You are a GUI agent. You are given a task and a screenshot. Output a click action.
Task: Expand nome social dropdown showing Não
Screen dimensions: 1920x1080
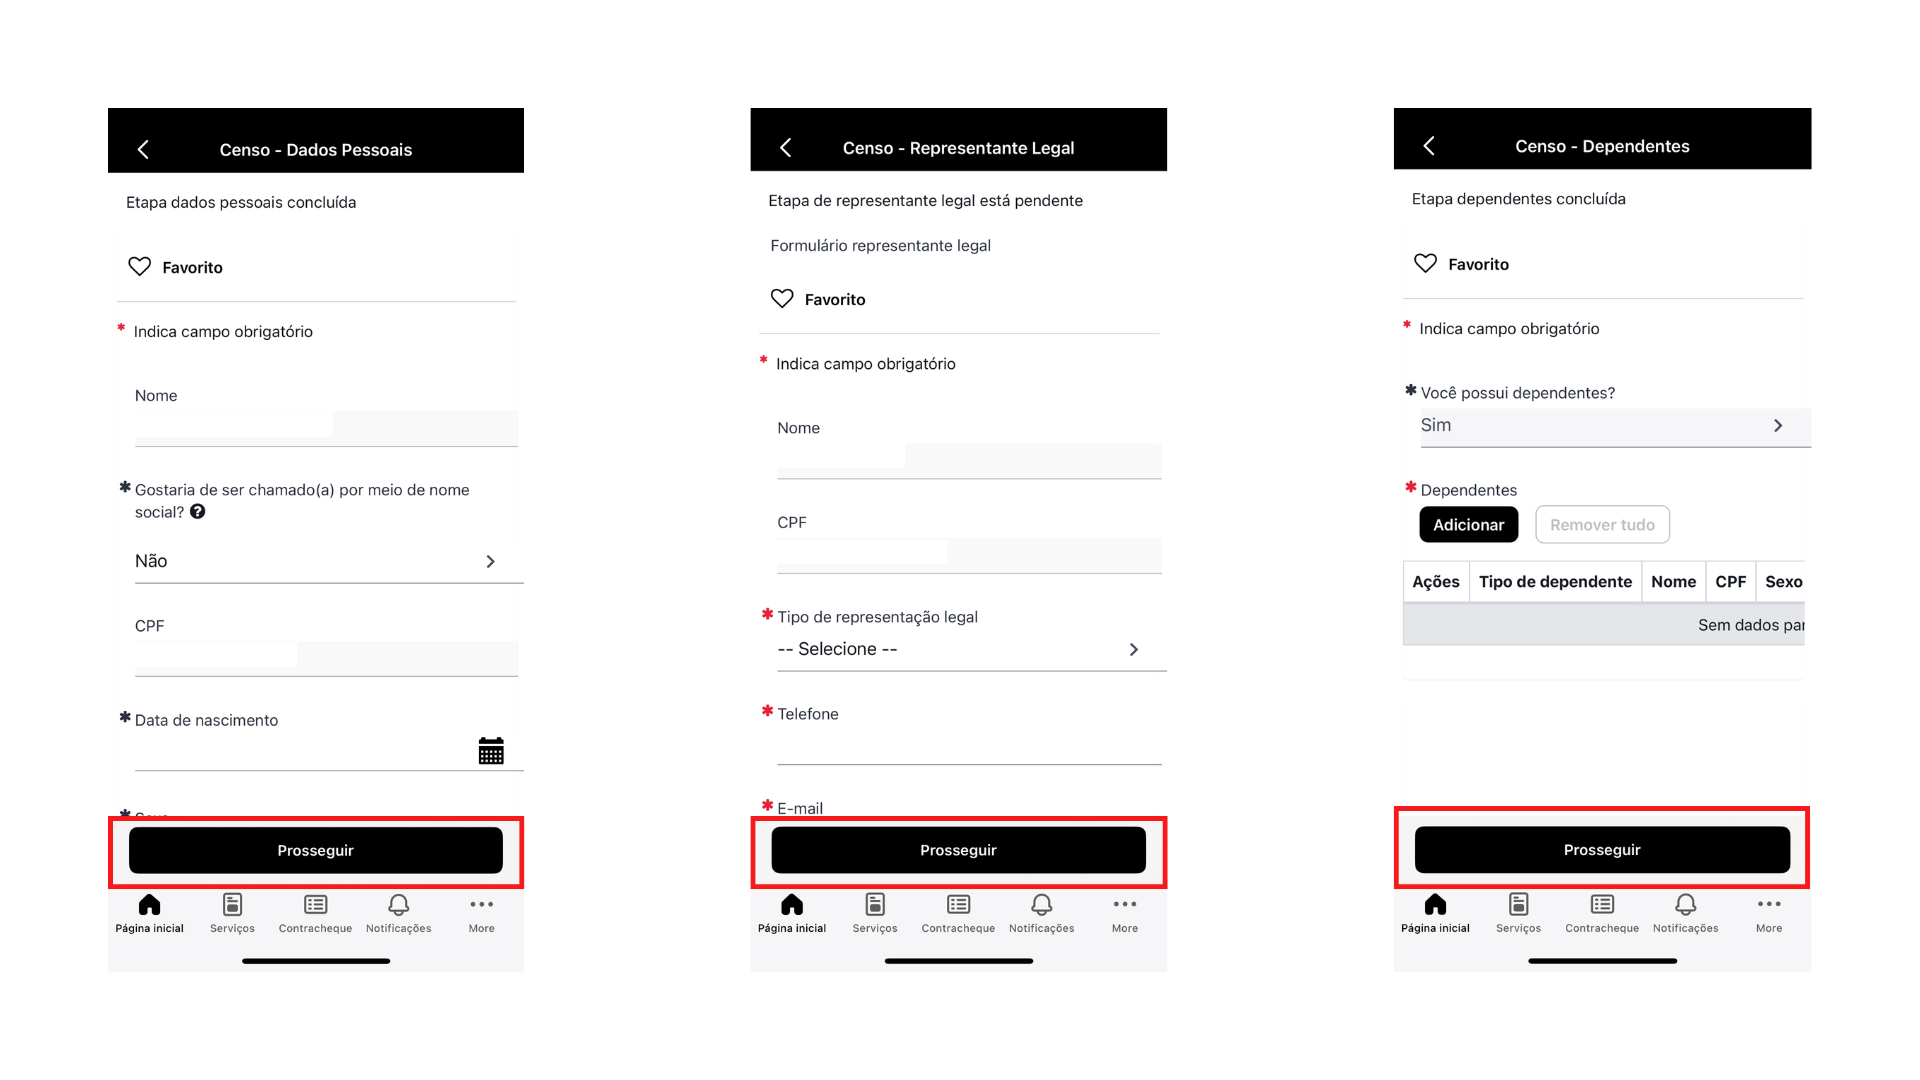point(316,562)
